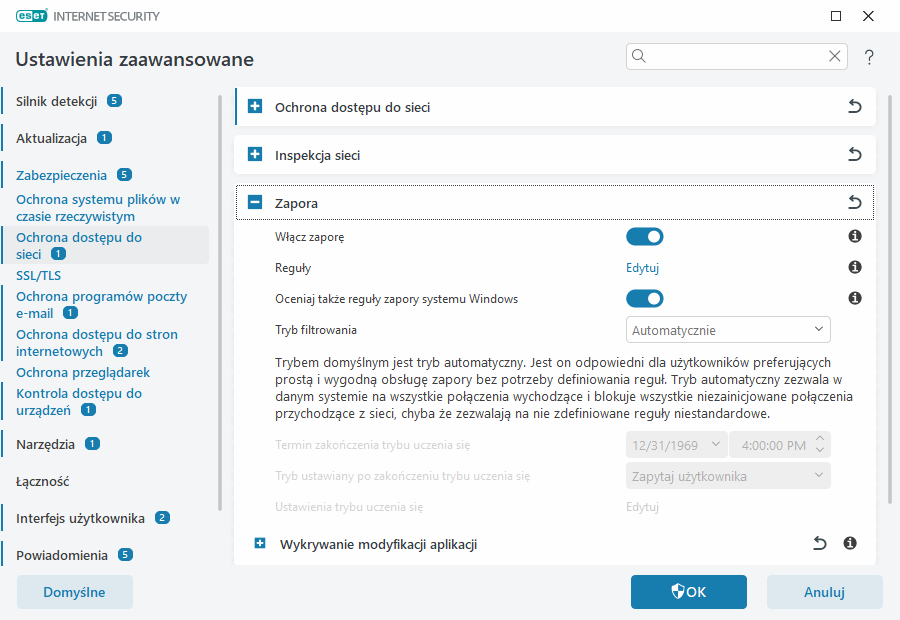
Task: Click Edytuj link next to Reguły
Action: (642, 268)
